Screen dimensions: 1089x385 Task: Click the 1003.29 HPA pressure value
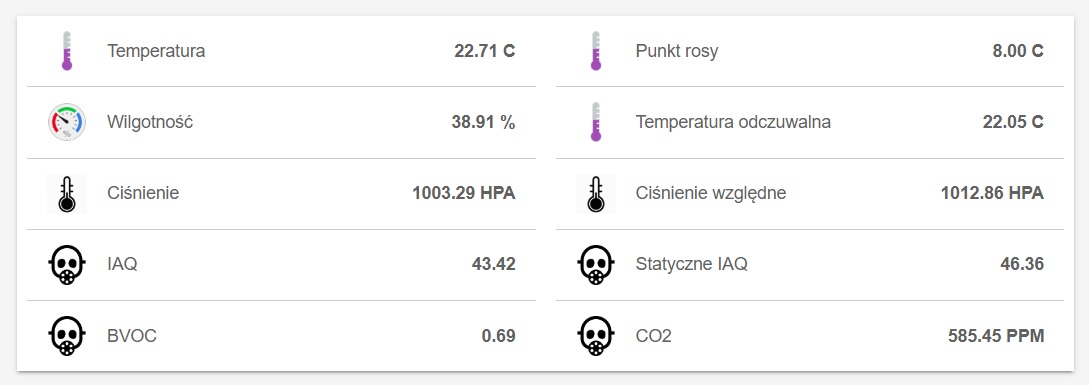click(464, 193)
